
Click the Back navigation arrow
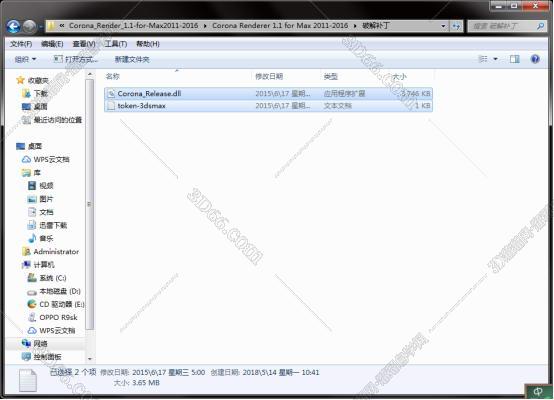13,27
